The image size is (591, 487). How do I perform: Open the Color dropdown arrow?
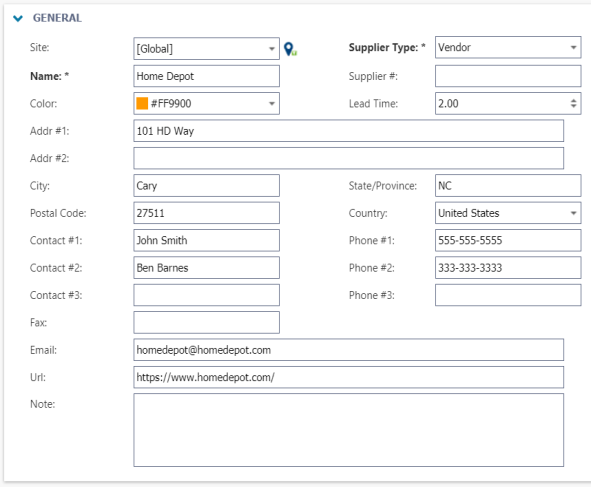tap(271, 104)
